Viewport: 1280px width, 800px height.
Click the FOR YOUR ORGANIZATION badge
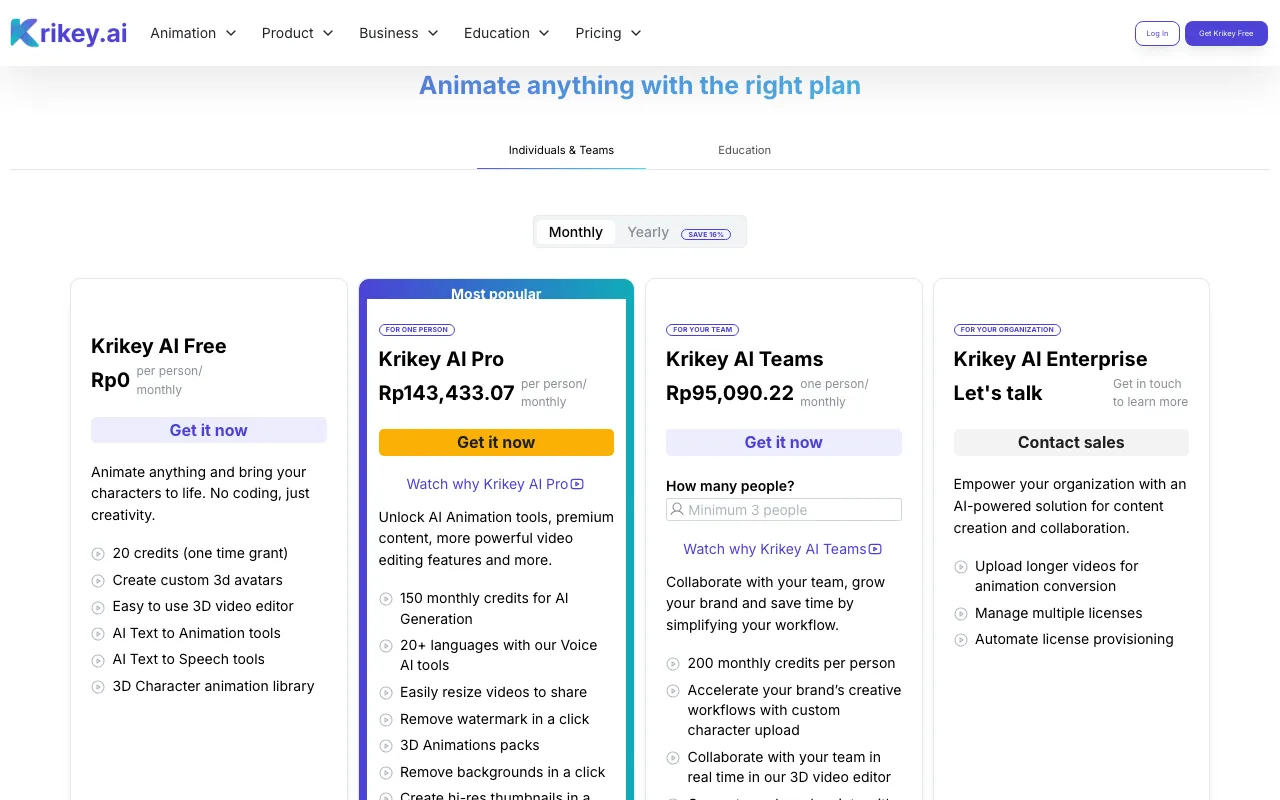click(1007, 330)
